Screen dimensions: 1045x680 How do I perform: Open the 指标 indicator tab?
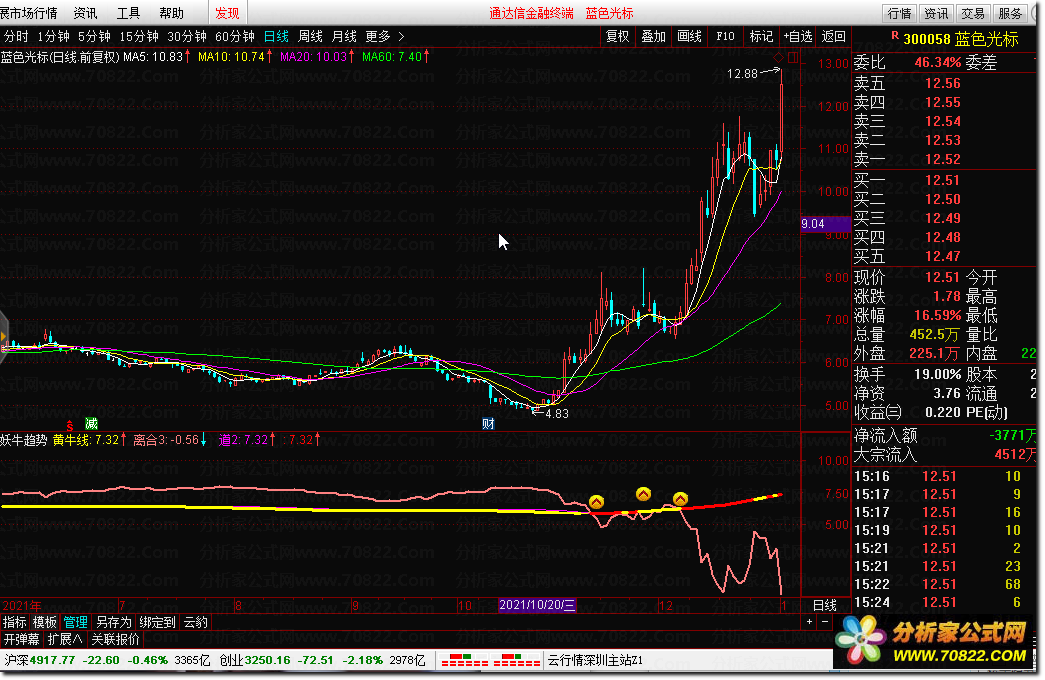[x=15, y=622]
